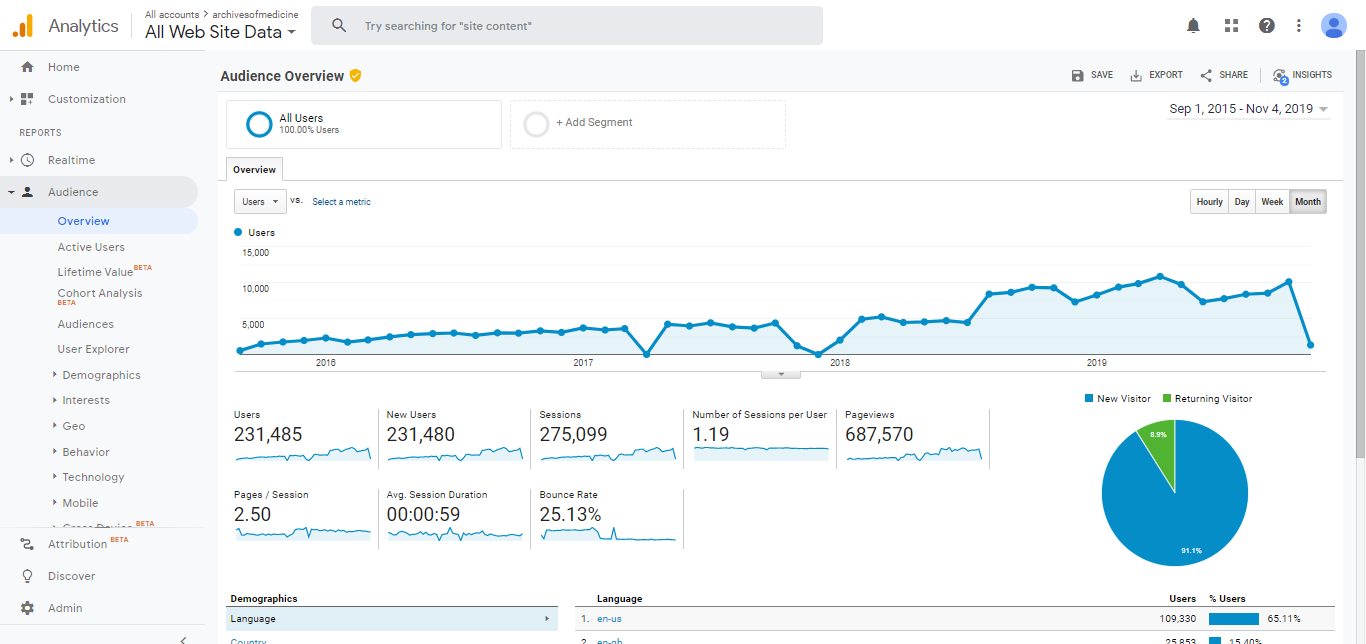The height and width of the screenshot is (644, 1366).
Task: Open the Users metric dropdown
Action: (x=260, y=202)
